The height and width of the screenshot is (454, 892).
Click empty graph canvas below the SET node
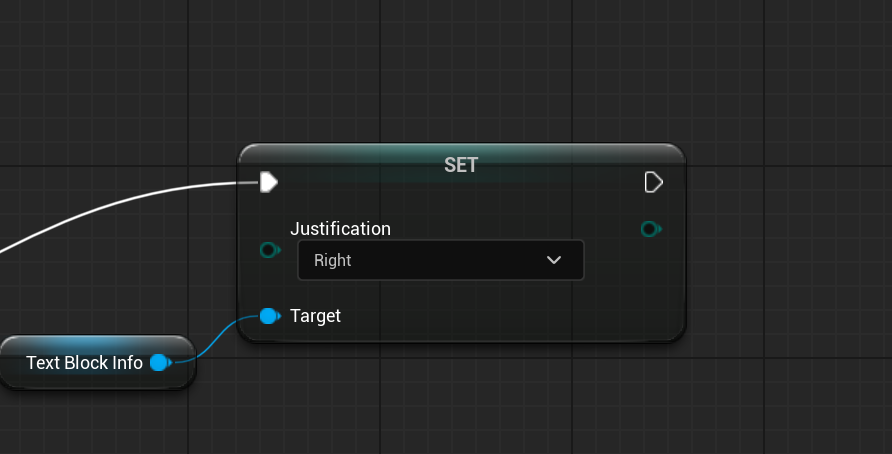click(x=460, y=400)
